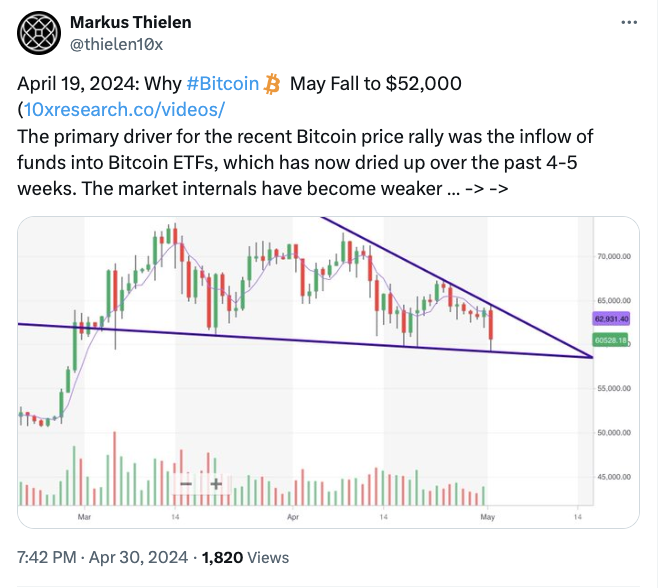Click the Mar label on date axis
This screenshot has height=588, width=659.
point(84,517)
